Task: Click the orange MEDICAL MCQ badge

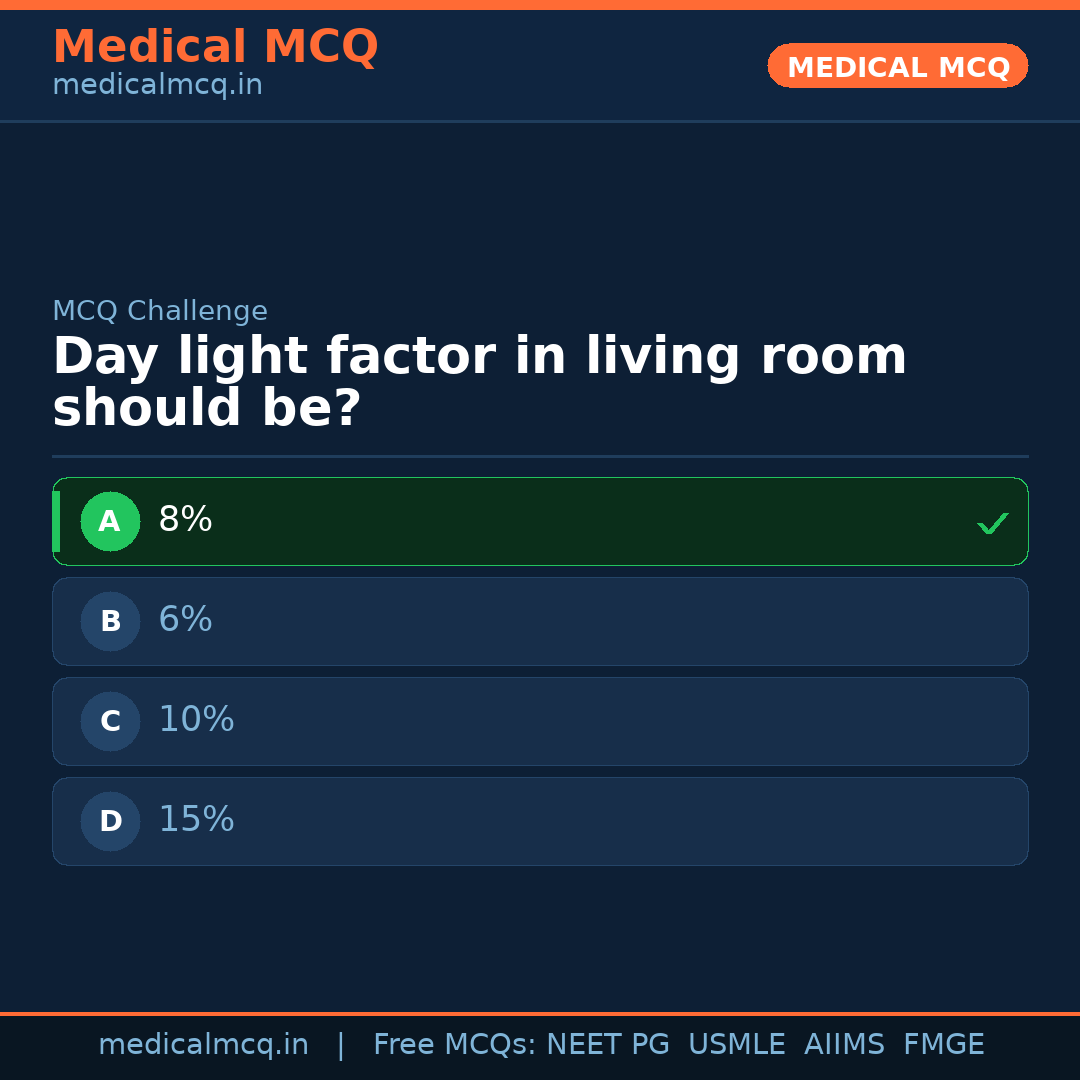Action: pyautogui.click(x=897, y=66)
